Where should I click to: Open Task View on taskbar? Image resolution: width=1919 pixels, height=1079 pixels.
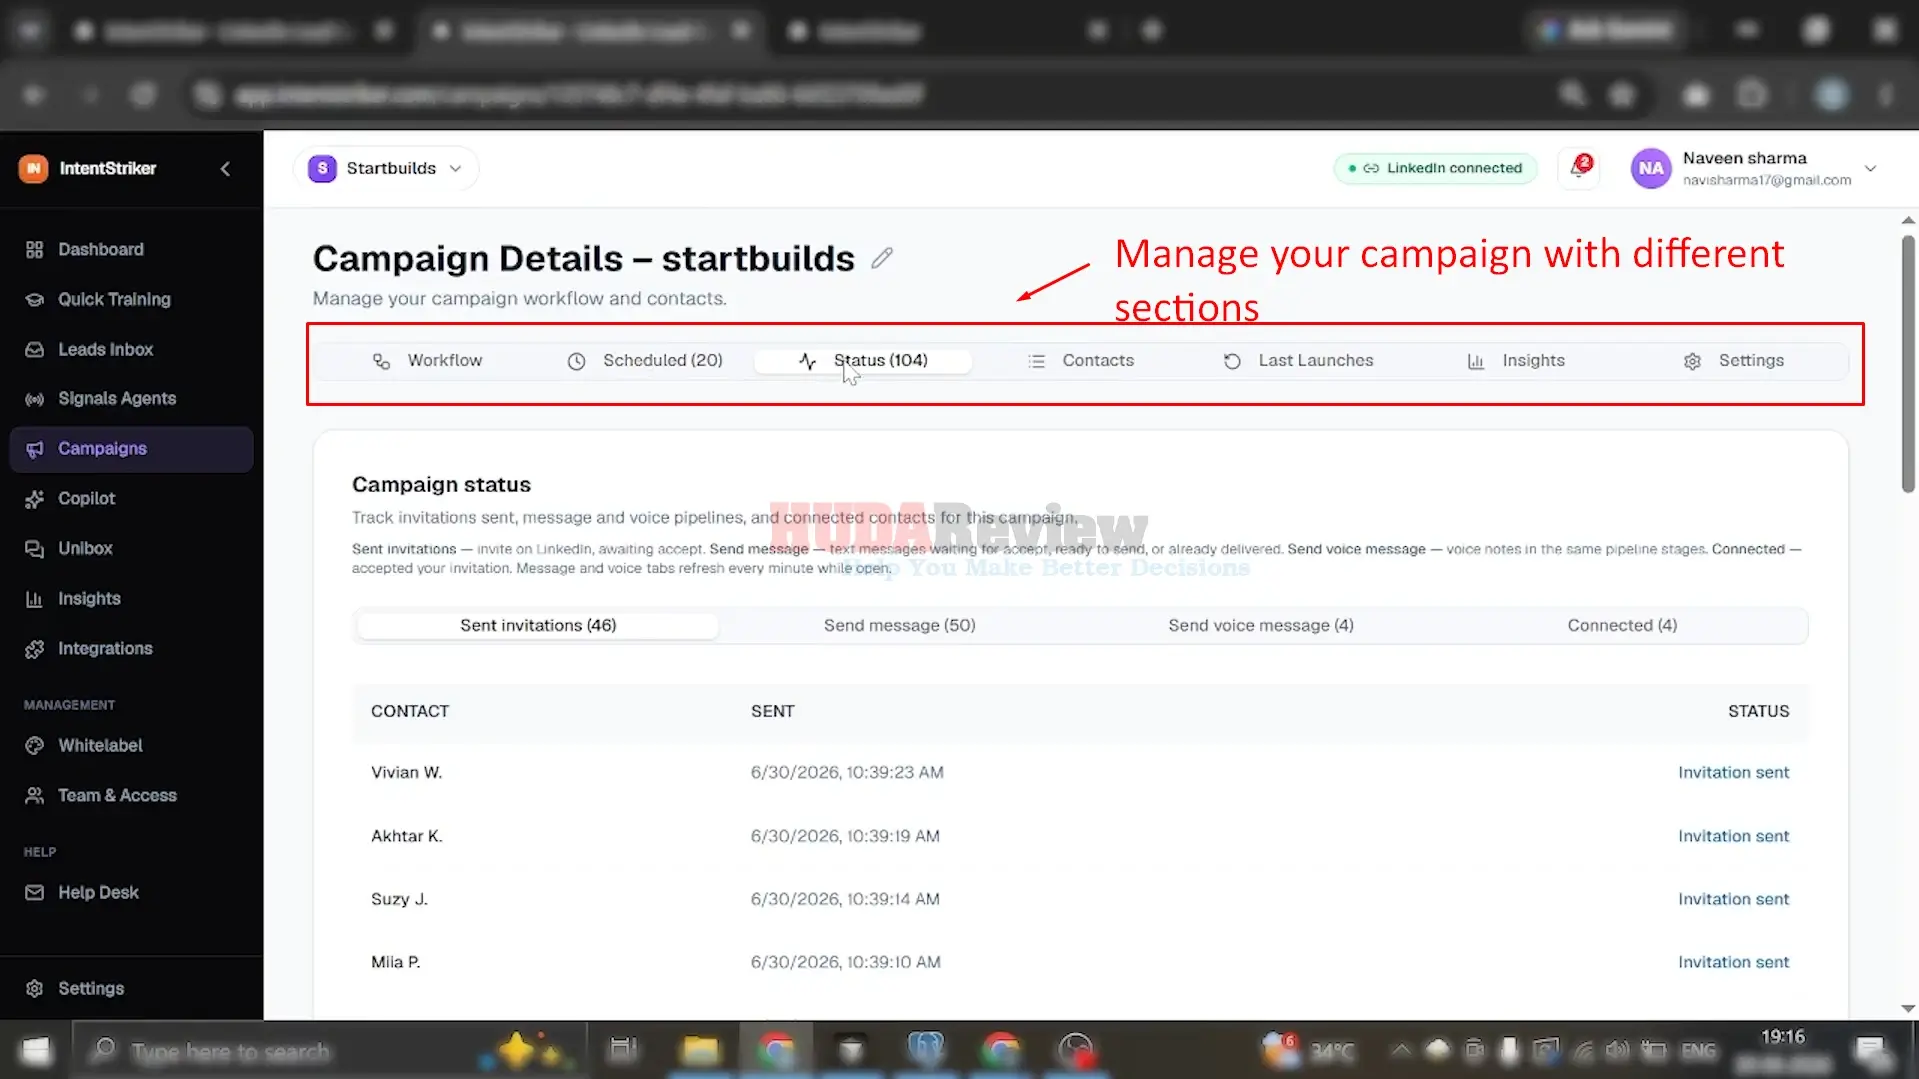623,1050
